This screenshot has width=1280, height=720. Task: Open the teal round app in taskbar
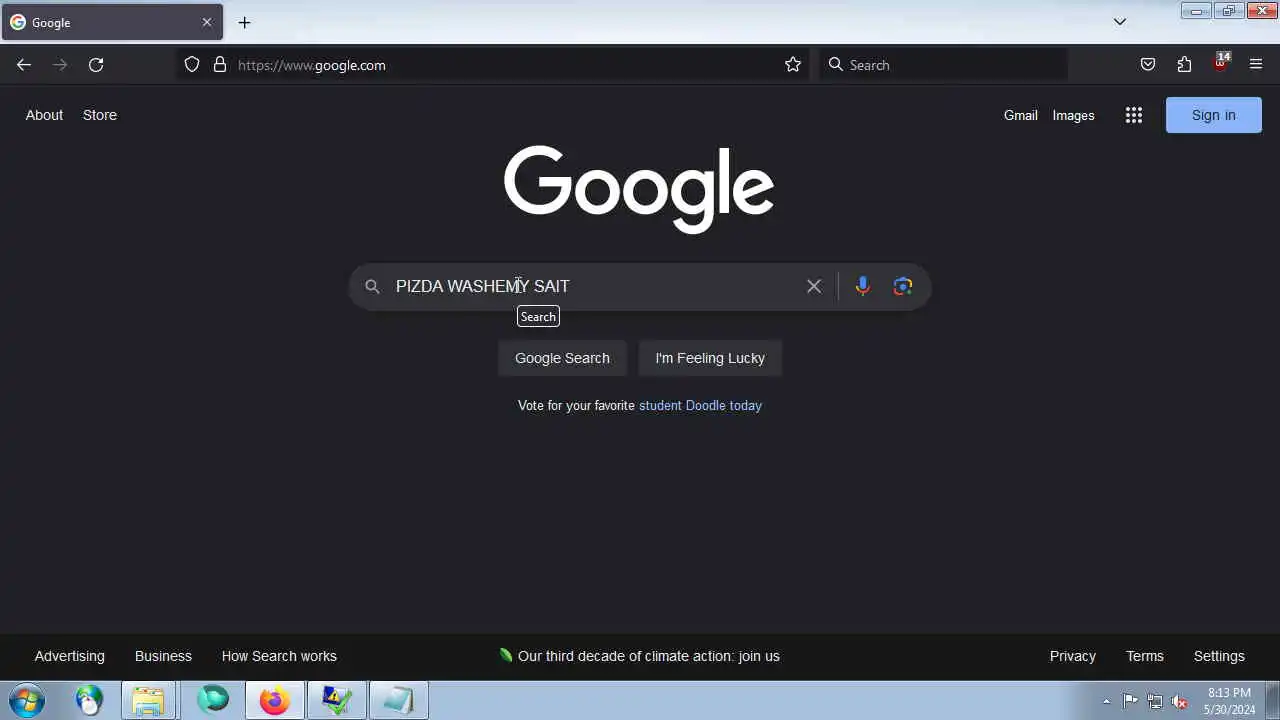click(x=213, y=700)
